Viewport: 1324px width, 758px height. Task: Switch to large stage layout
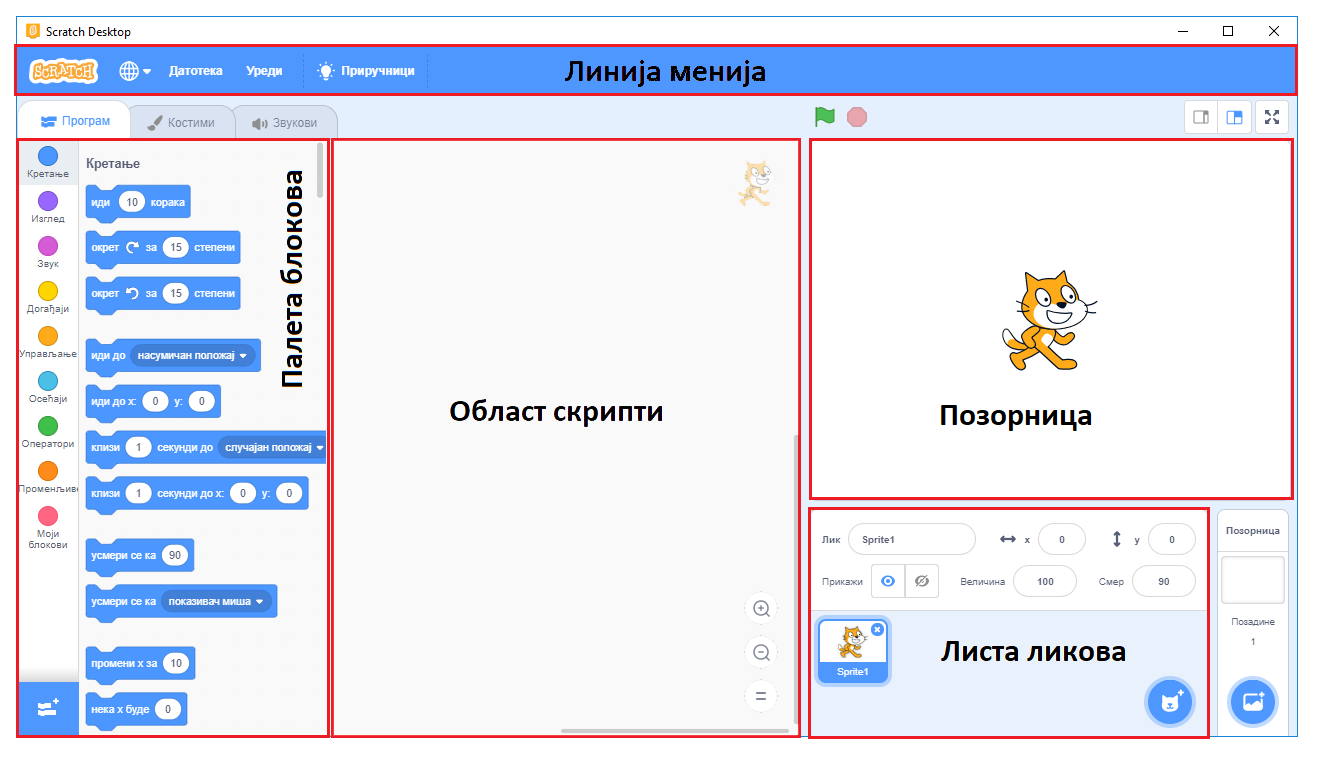[1235, 117]
